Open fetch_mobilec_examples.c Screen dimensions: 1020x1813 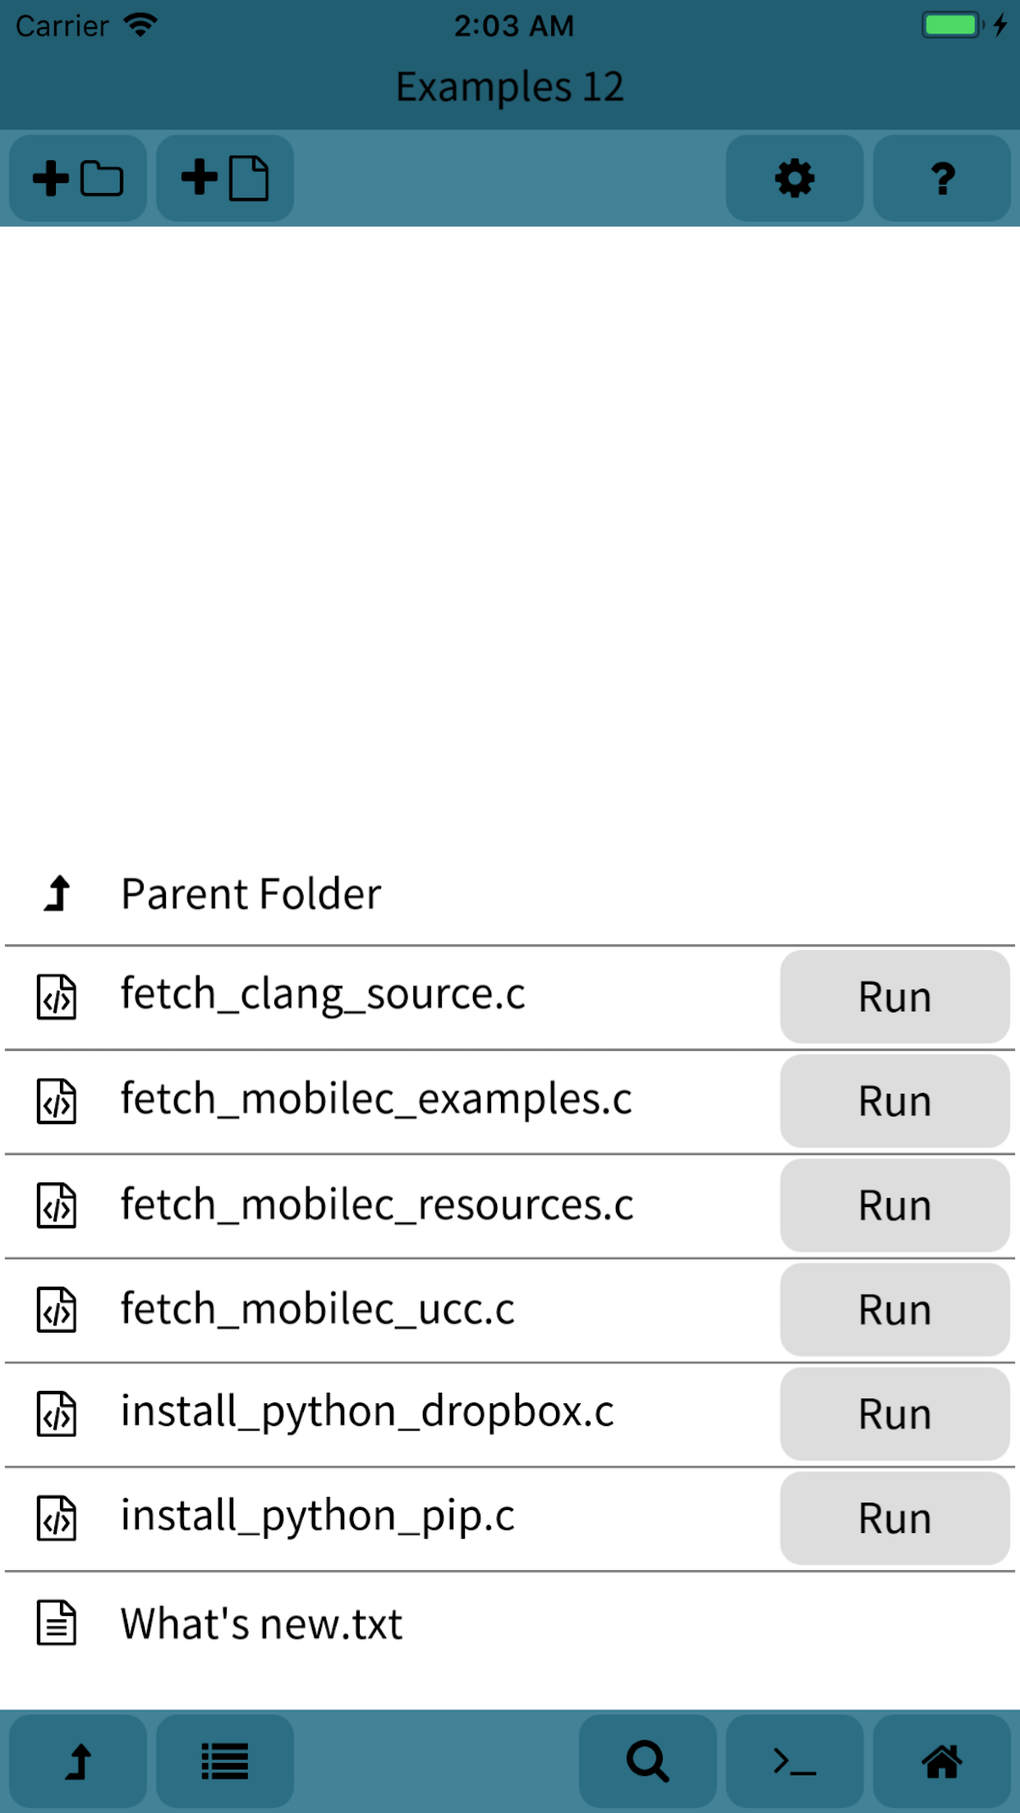(x=375, y=1100)
